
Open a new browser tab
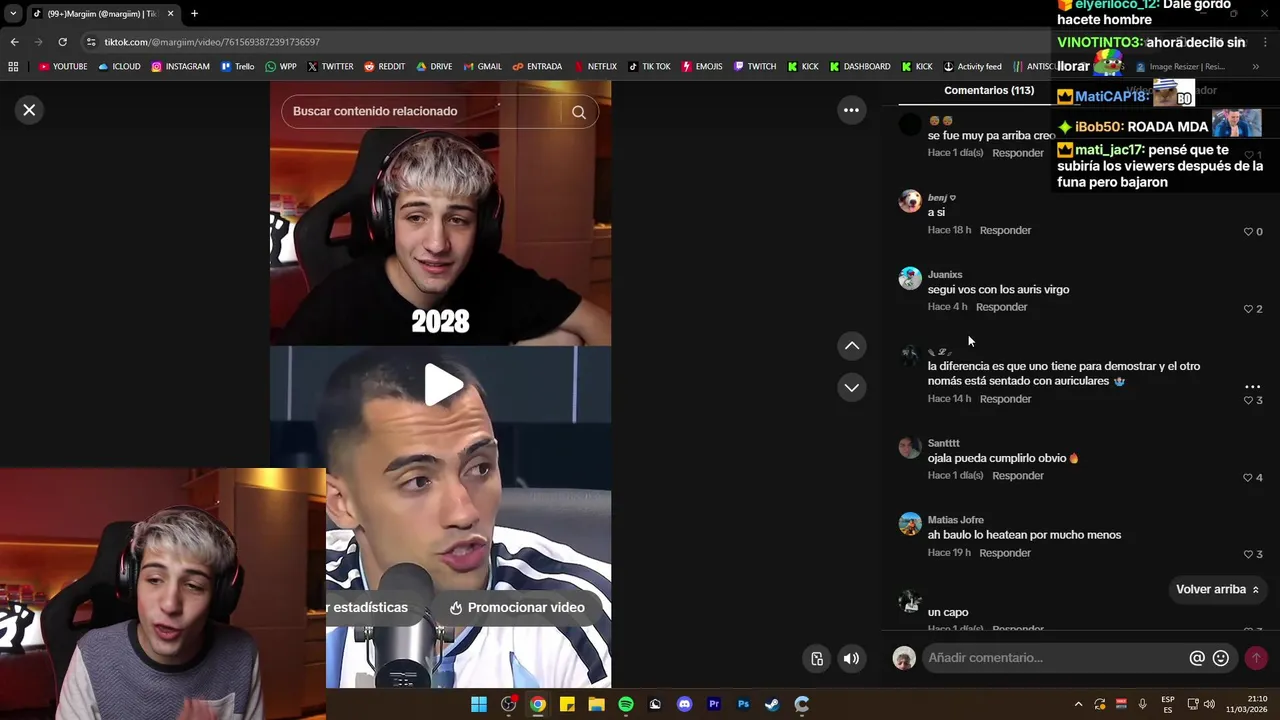[x=194, y=14]
